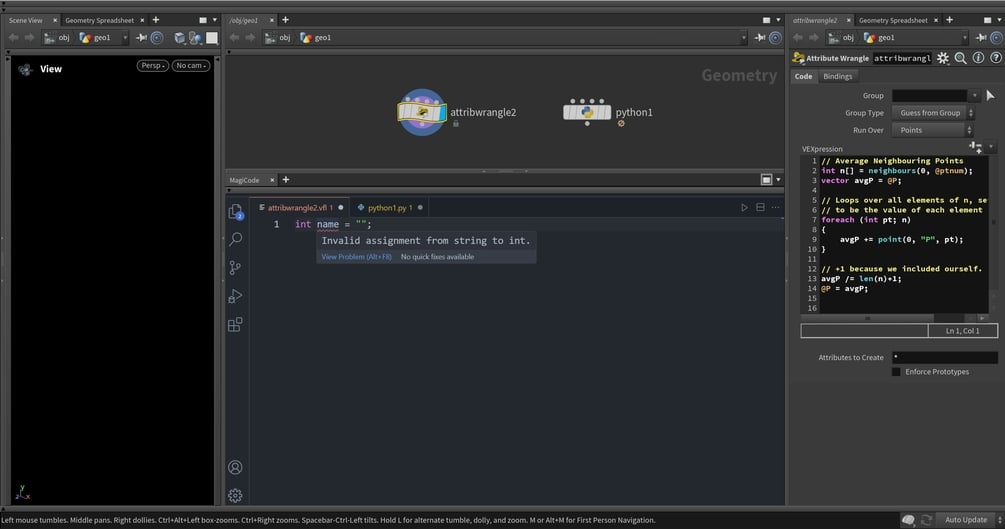Go back in Scene View path bar

tap(13, 38)
